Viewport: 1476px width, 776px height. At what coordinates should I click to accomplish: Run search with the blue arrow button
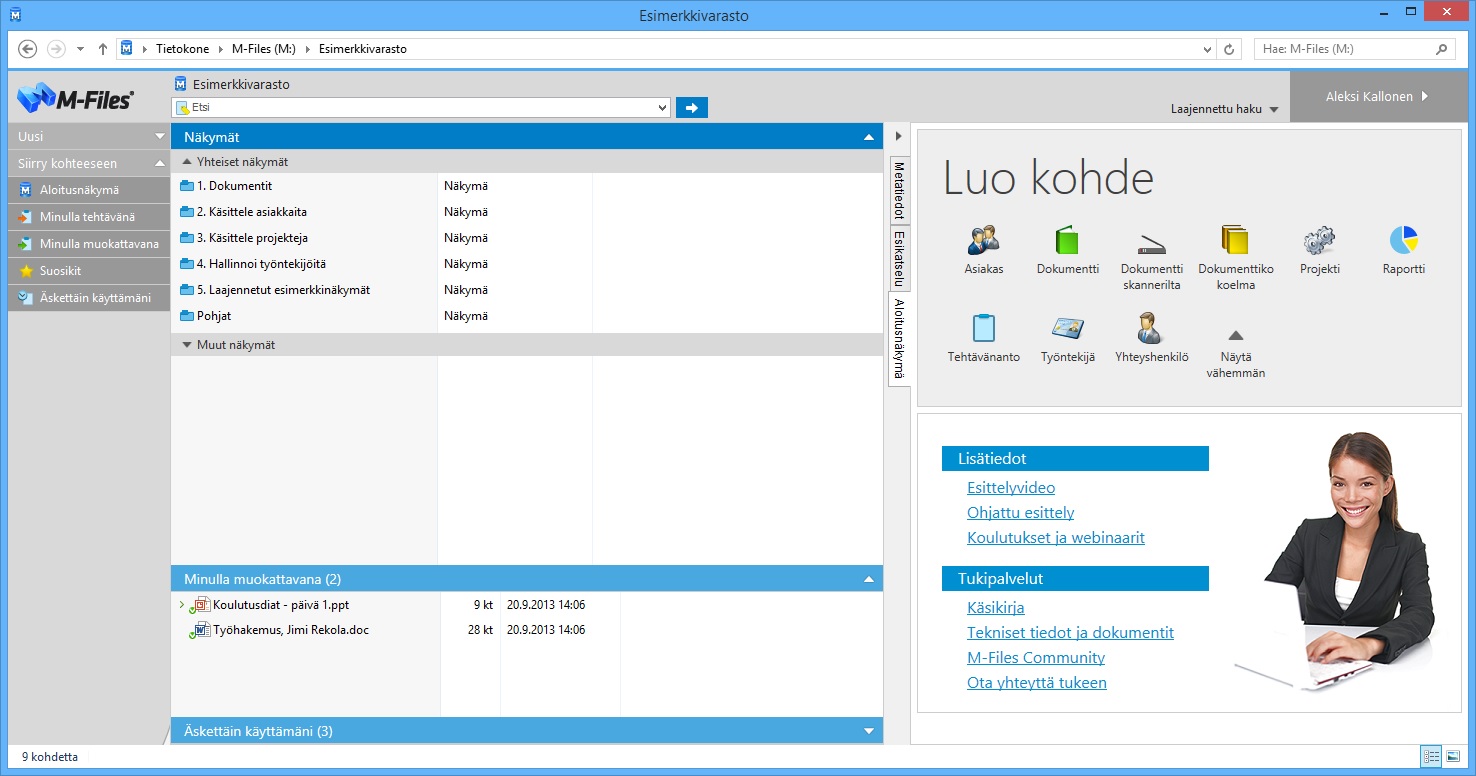pyautogui.click(x=691, y=108)
